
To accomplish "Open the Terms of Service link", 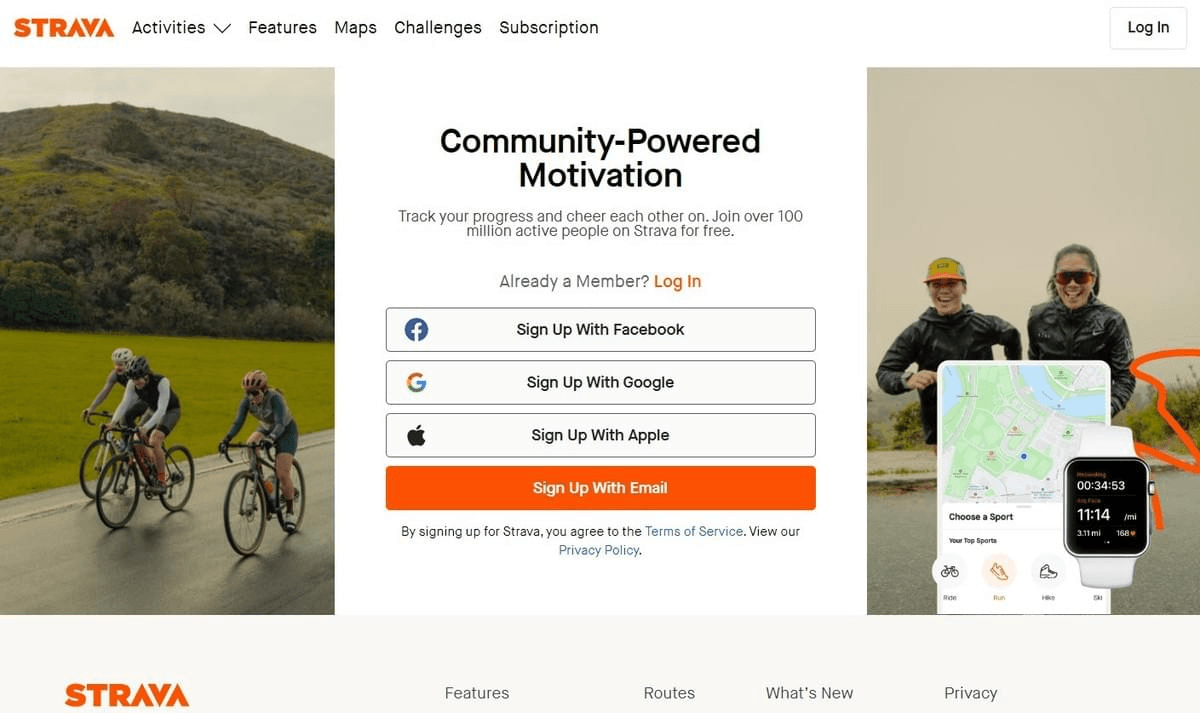I will click(x=693, y=531).
